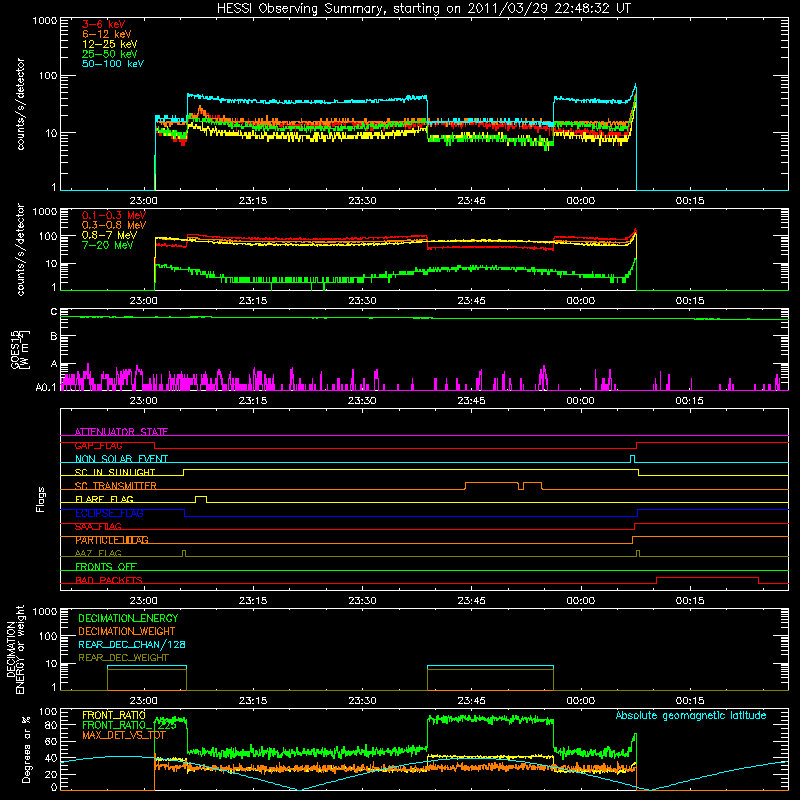Screen dimensions: 800x800
Task: Select the MAX_DET_VS_TOT legend label
Action: click(x=124, y=735)
